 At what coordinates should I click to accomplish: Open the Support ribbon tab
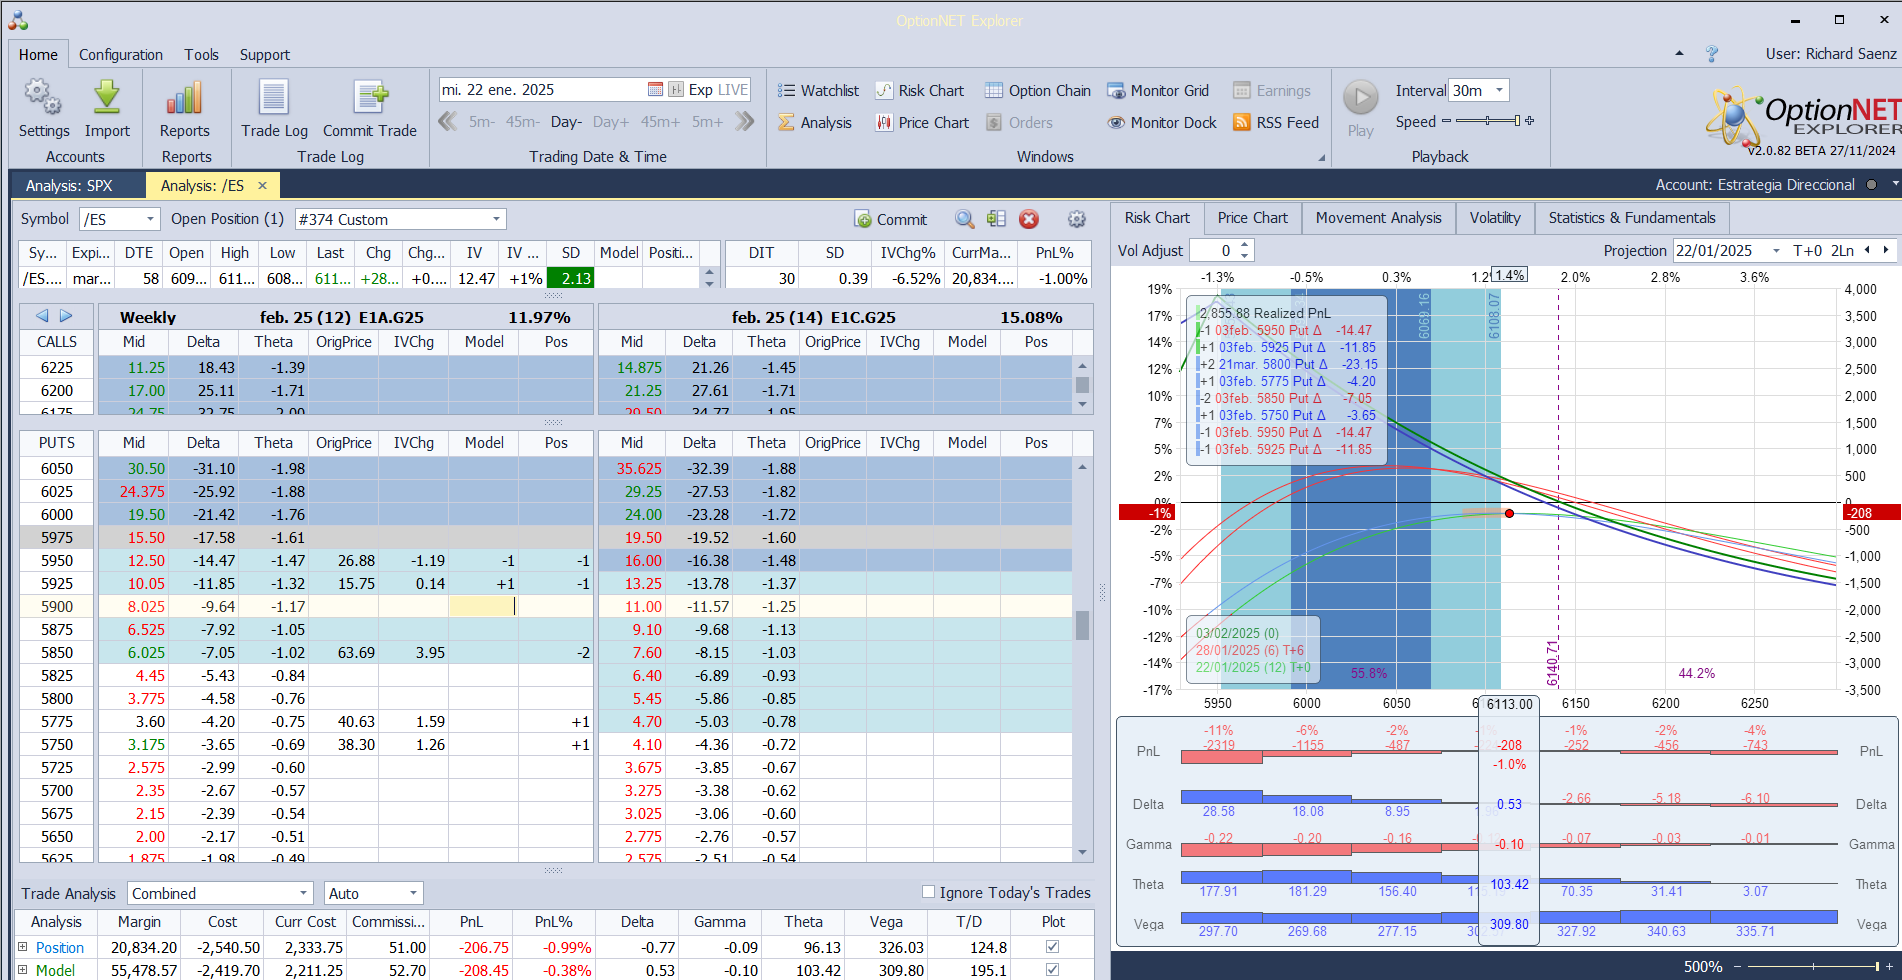(x=265, y=55)
